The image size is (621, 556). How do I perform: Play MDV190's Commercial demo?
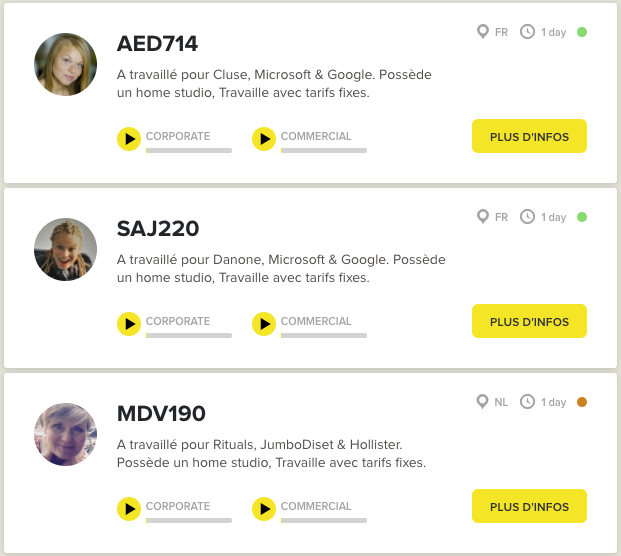coord(264,509)
